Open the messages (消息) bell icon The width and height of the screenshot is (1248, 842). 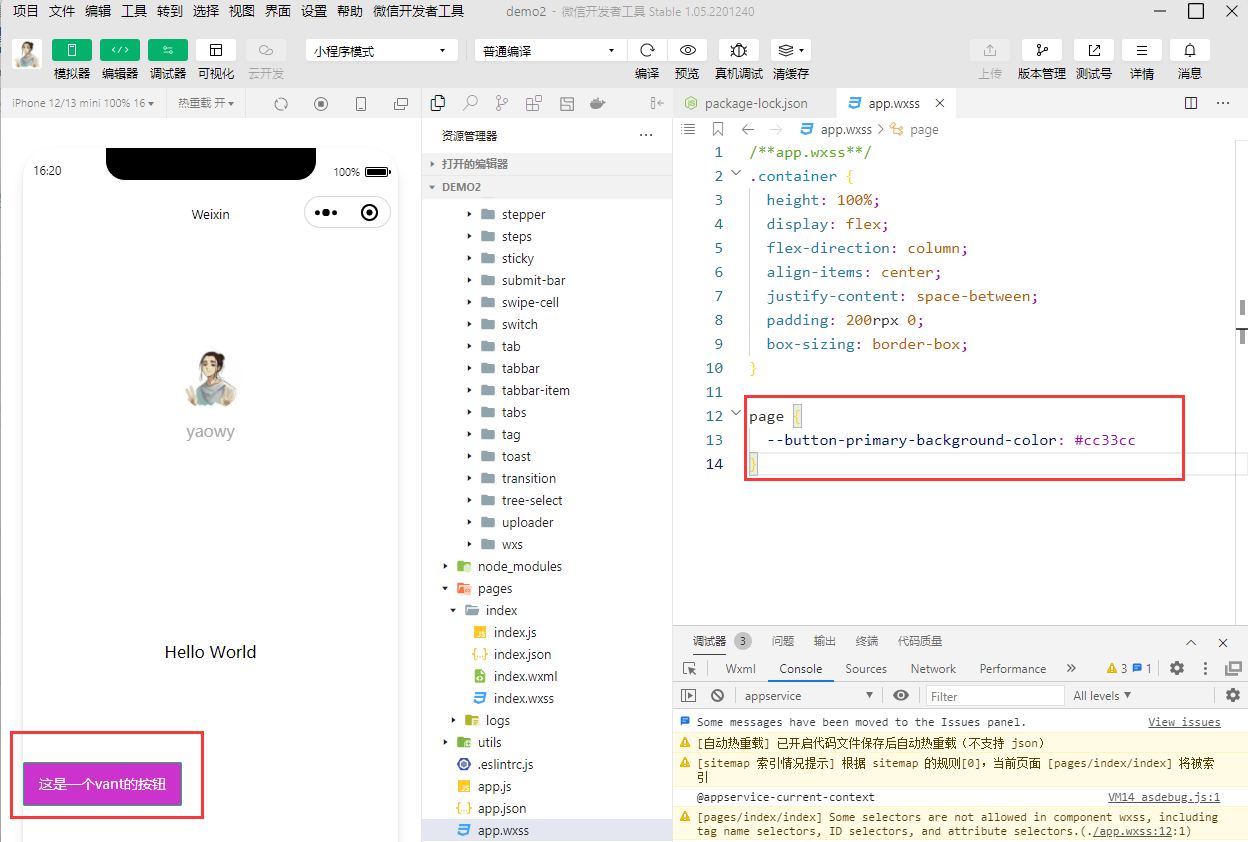[1190, 50]
